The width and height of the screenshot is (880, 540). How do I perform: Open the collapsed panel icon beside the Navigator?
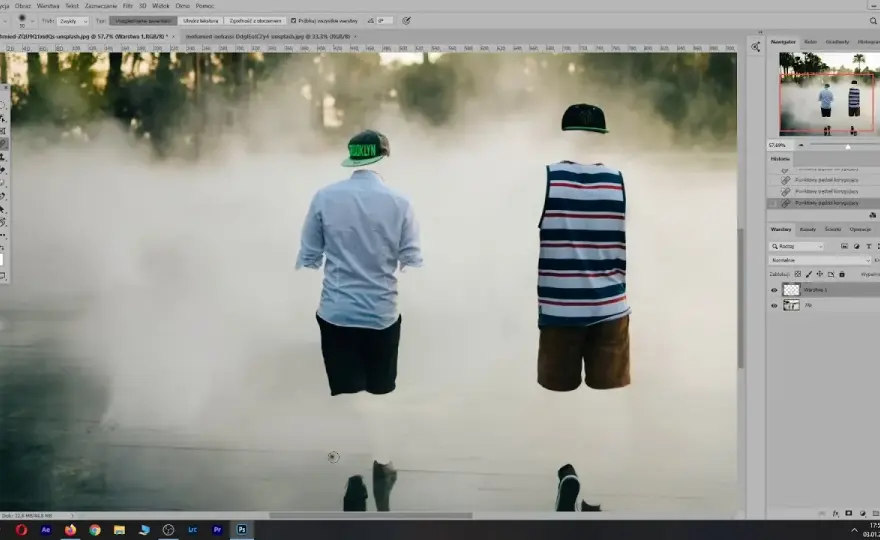[755, 47]
